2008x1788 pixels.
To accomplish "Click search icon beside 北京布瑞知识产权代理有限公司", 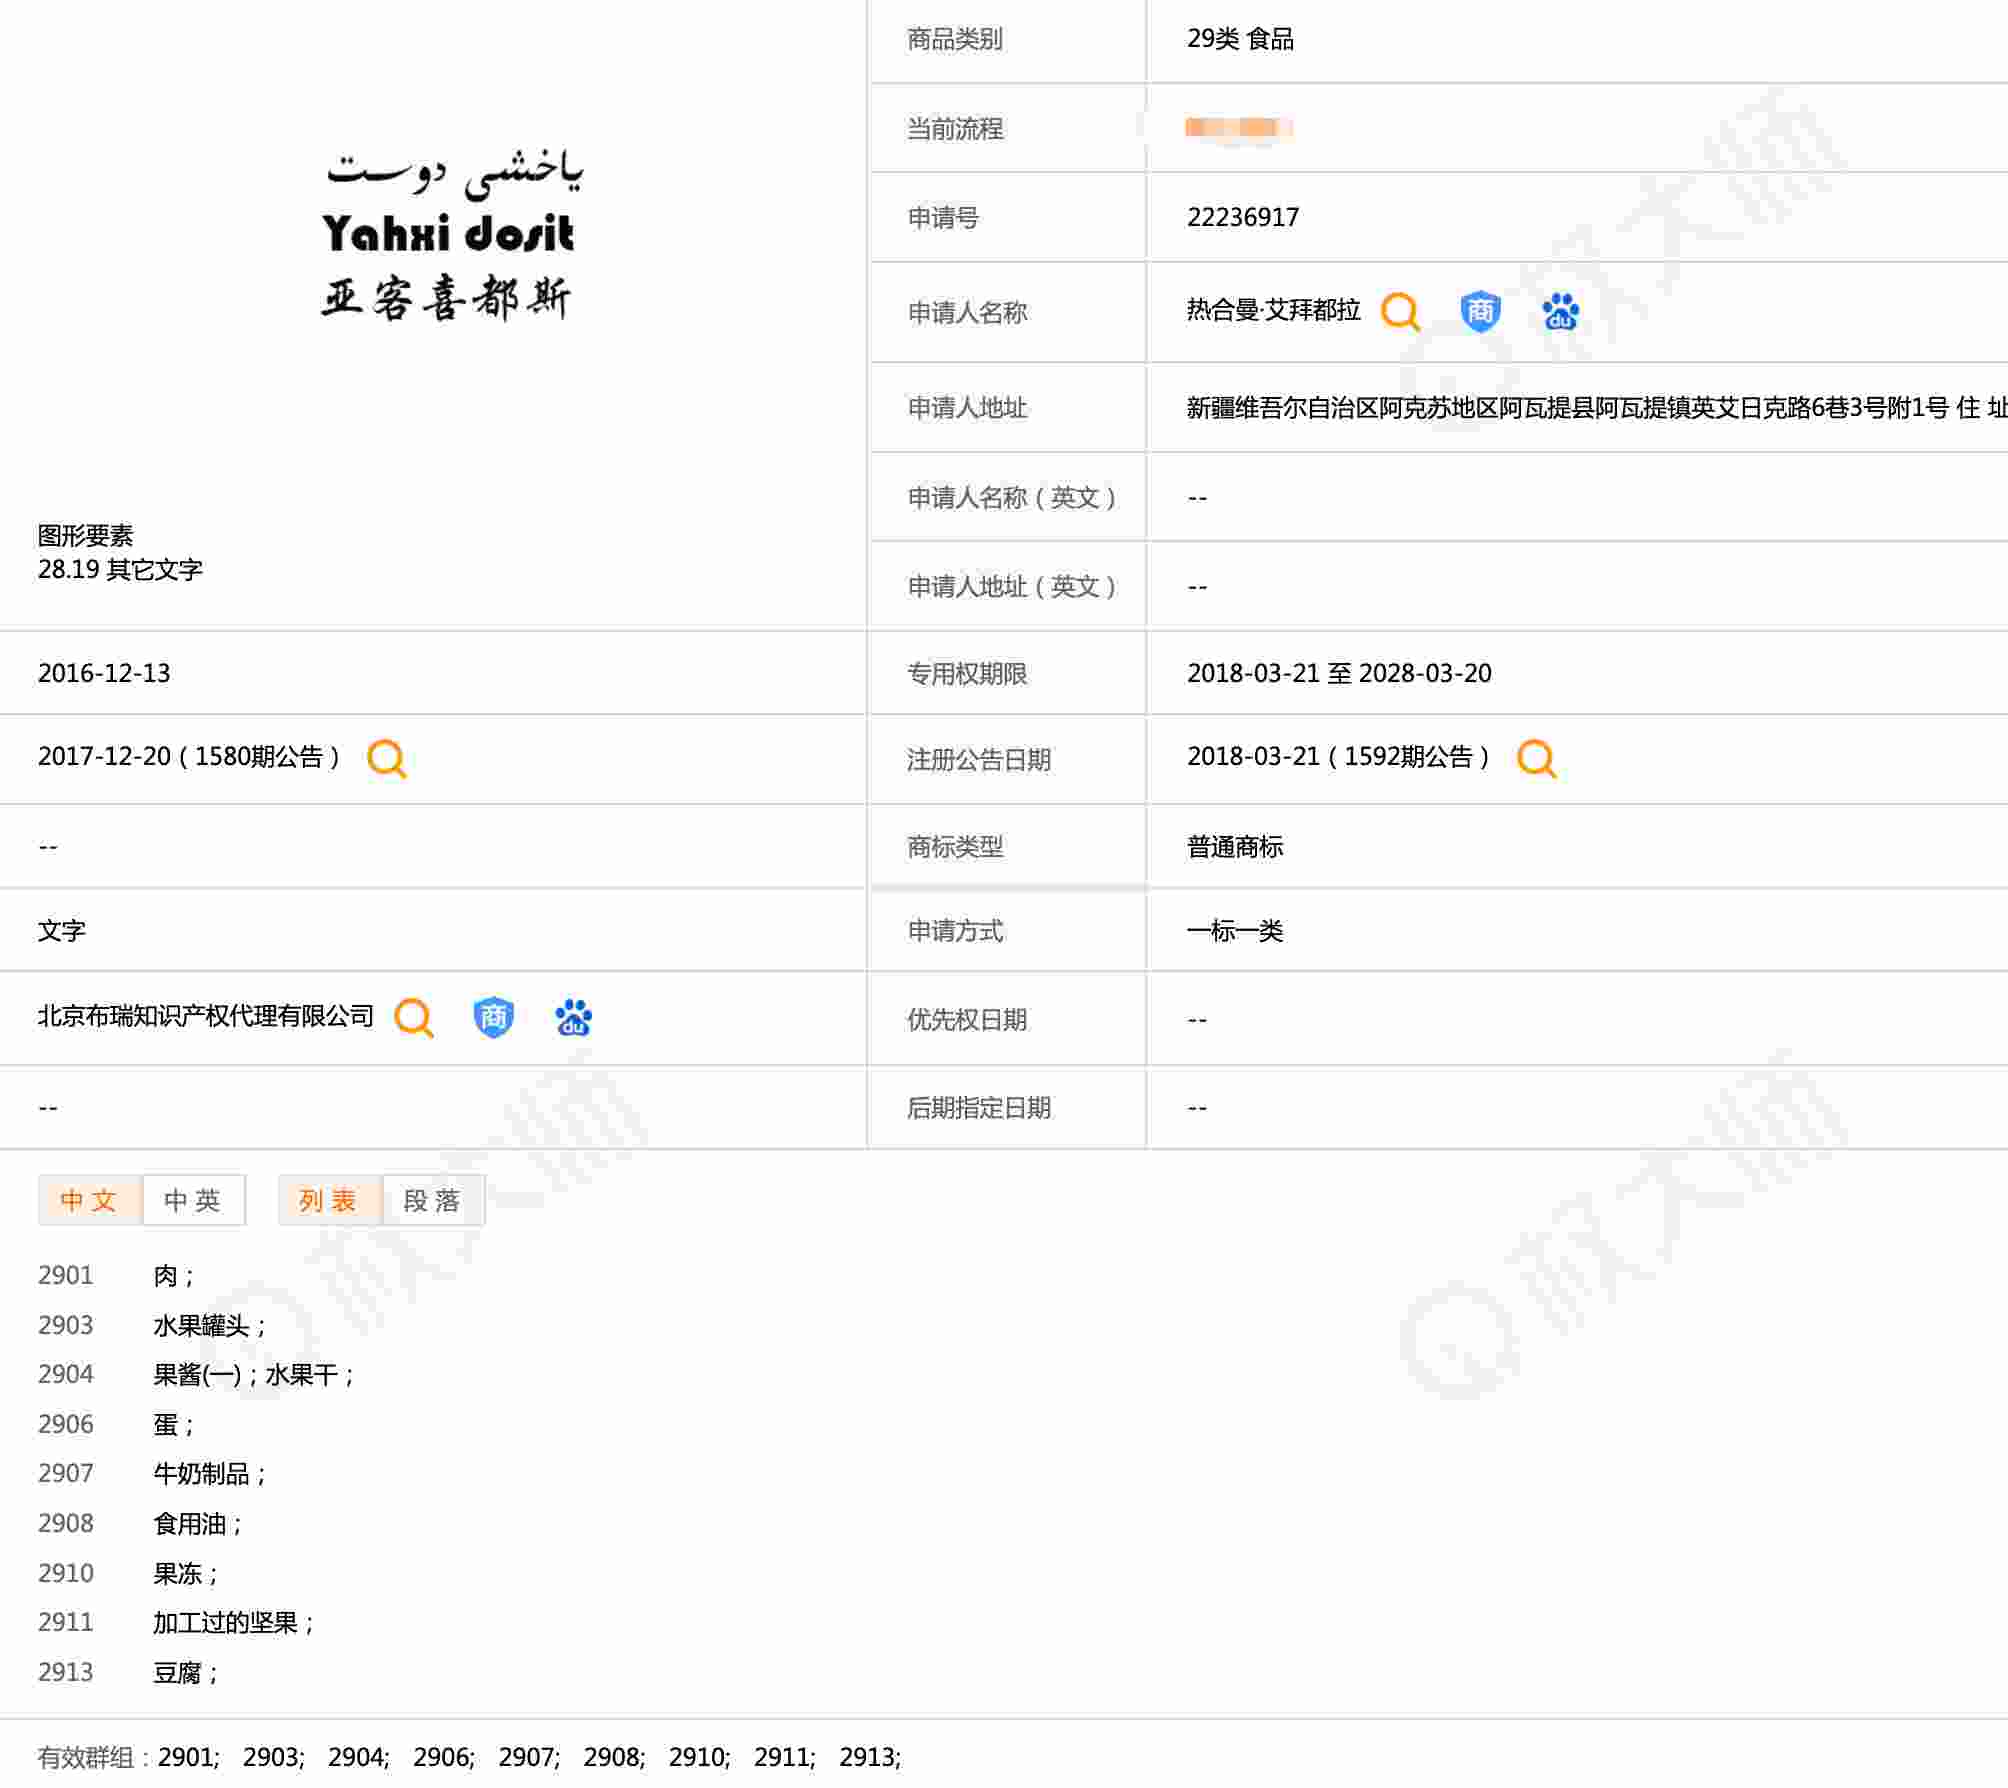I will tap(413, 1018).
